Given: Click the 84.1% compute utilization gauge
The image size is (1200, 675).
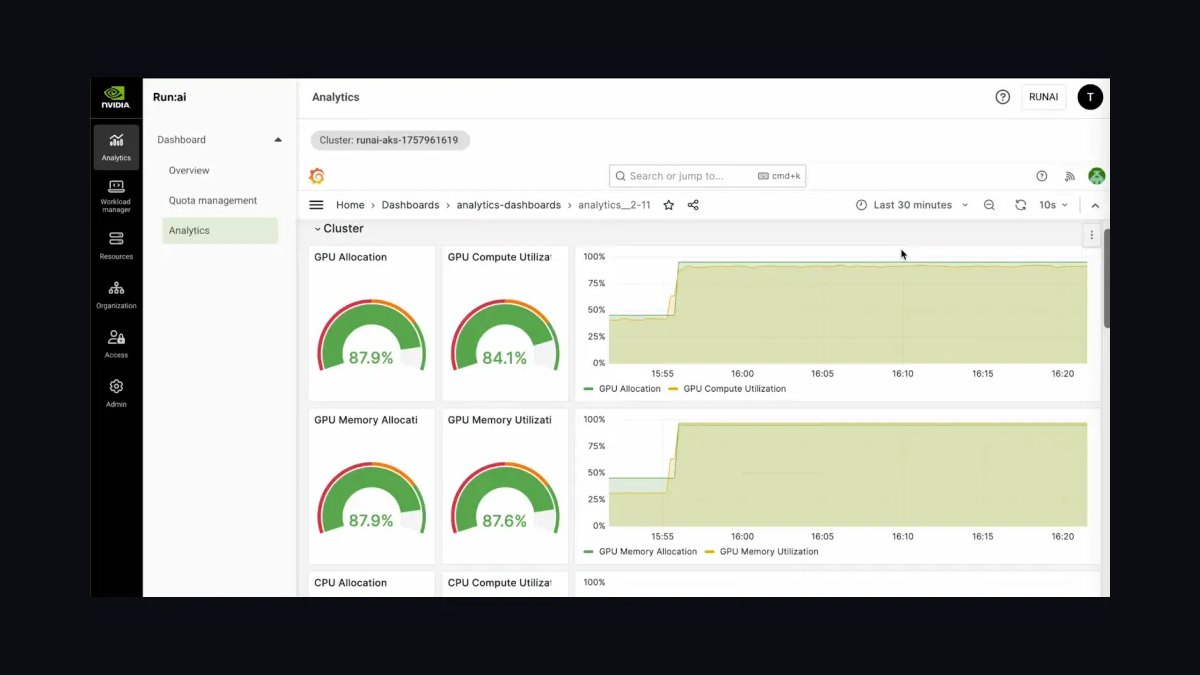Looking at the screenshot, I should 505,335.
